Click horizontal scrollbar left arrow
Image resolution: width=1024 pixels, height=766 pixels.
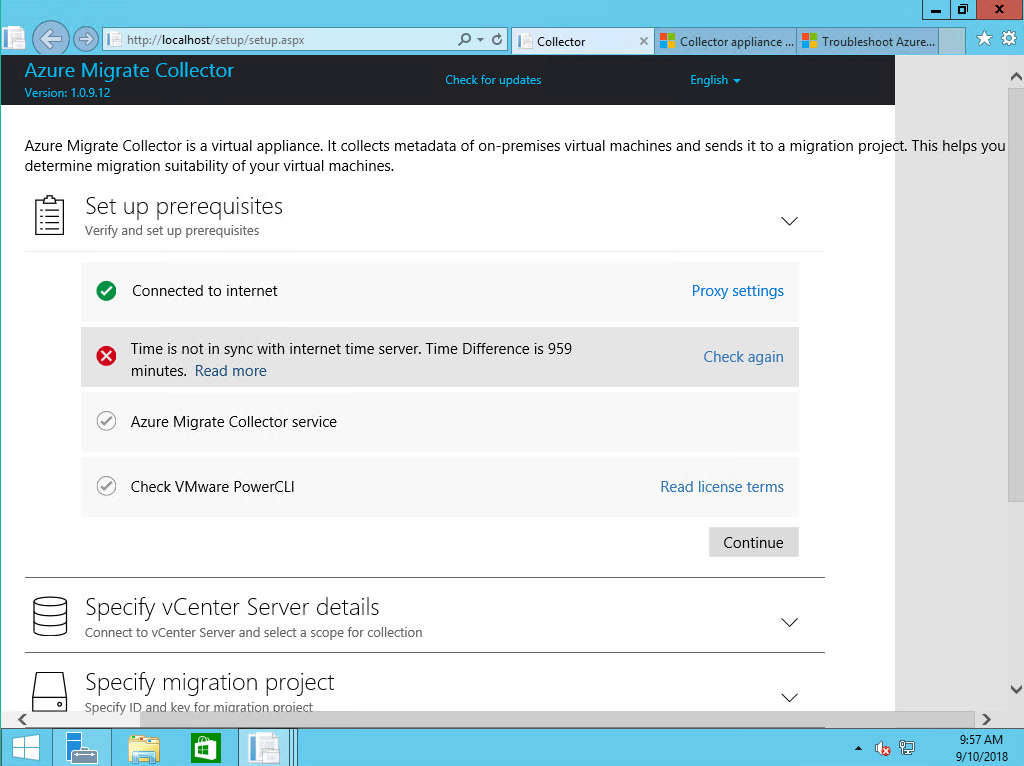[x=22, y=719]
